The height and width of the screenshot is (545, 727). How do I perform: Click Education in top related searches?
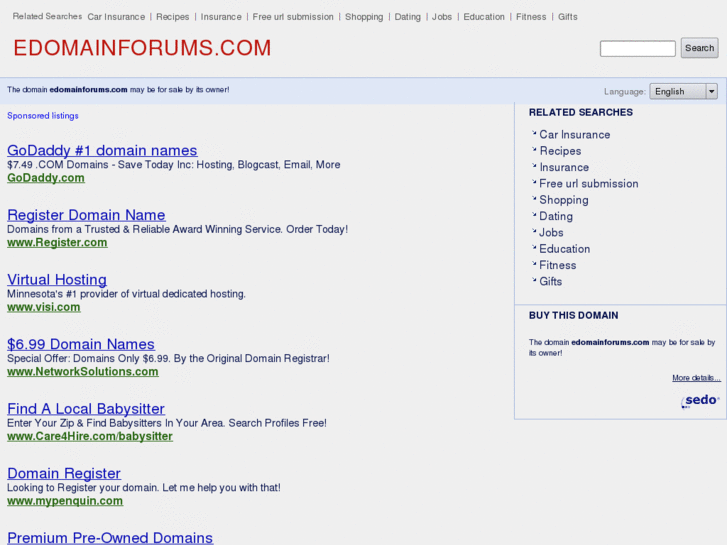(x=484, y=17)
